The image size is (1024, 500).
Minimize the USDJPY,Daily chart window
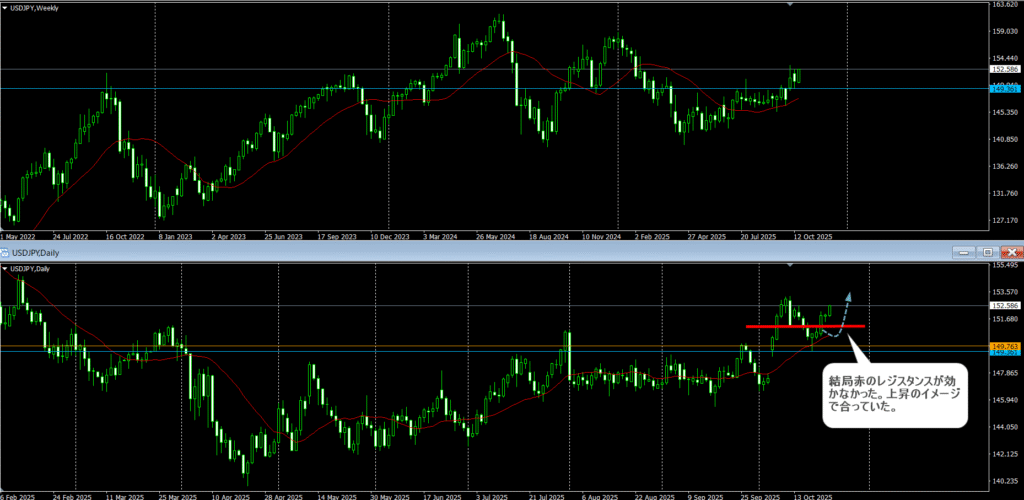[965, 252]
